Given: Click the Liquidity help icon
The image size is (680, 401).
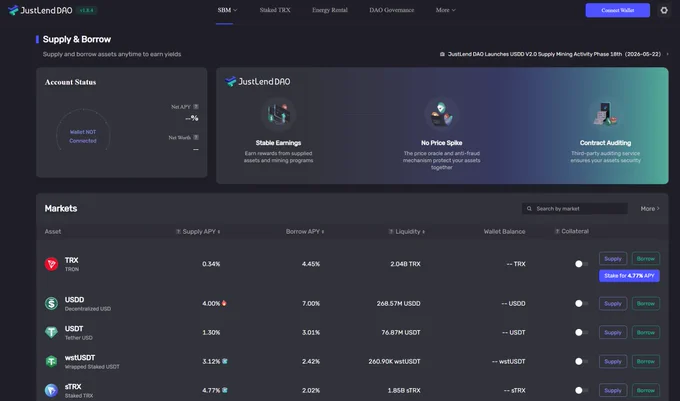Looking at the screenshot, I should pos(391,231).
